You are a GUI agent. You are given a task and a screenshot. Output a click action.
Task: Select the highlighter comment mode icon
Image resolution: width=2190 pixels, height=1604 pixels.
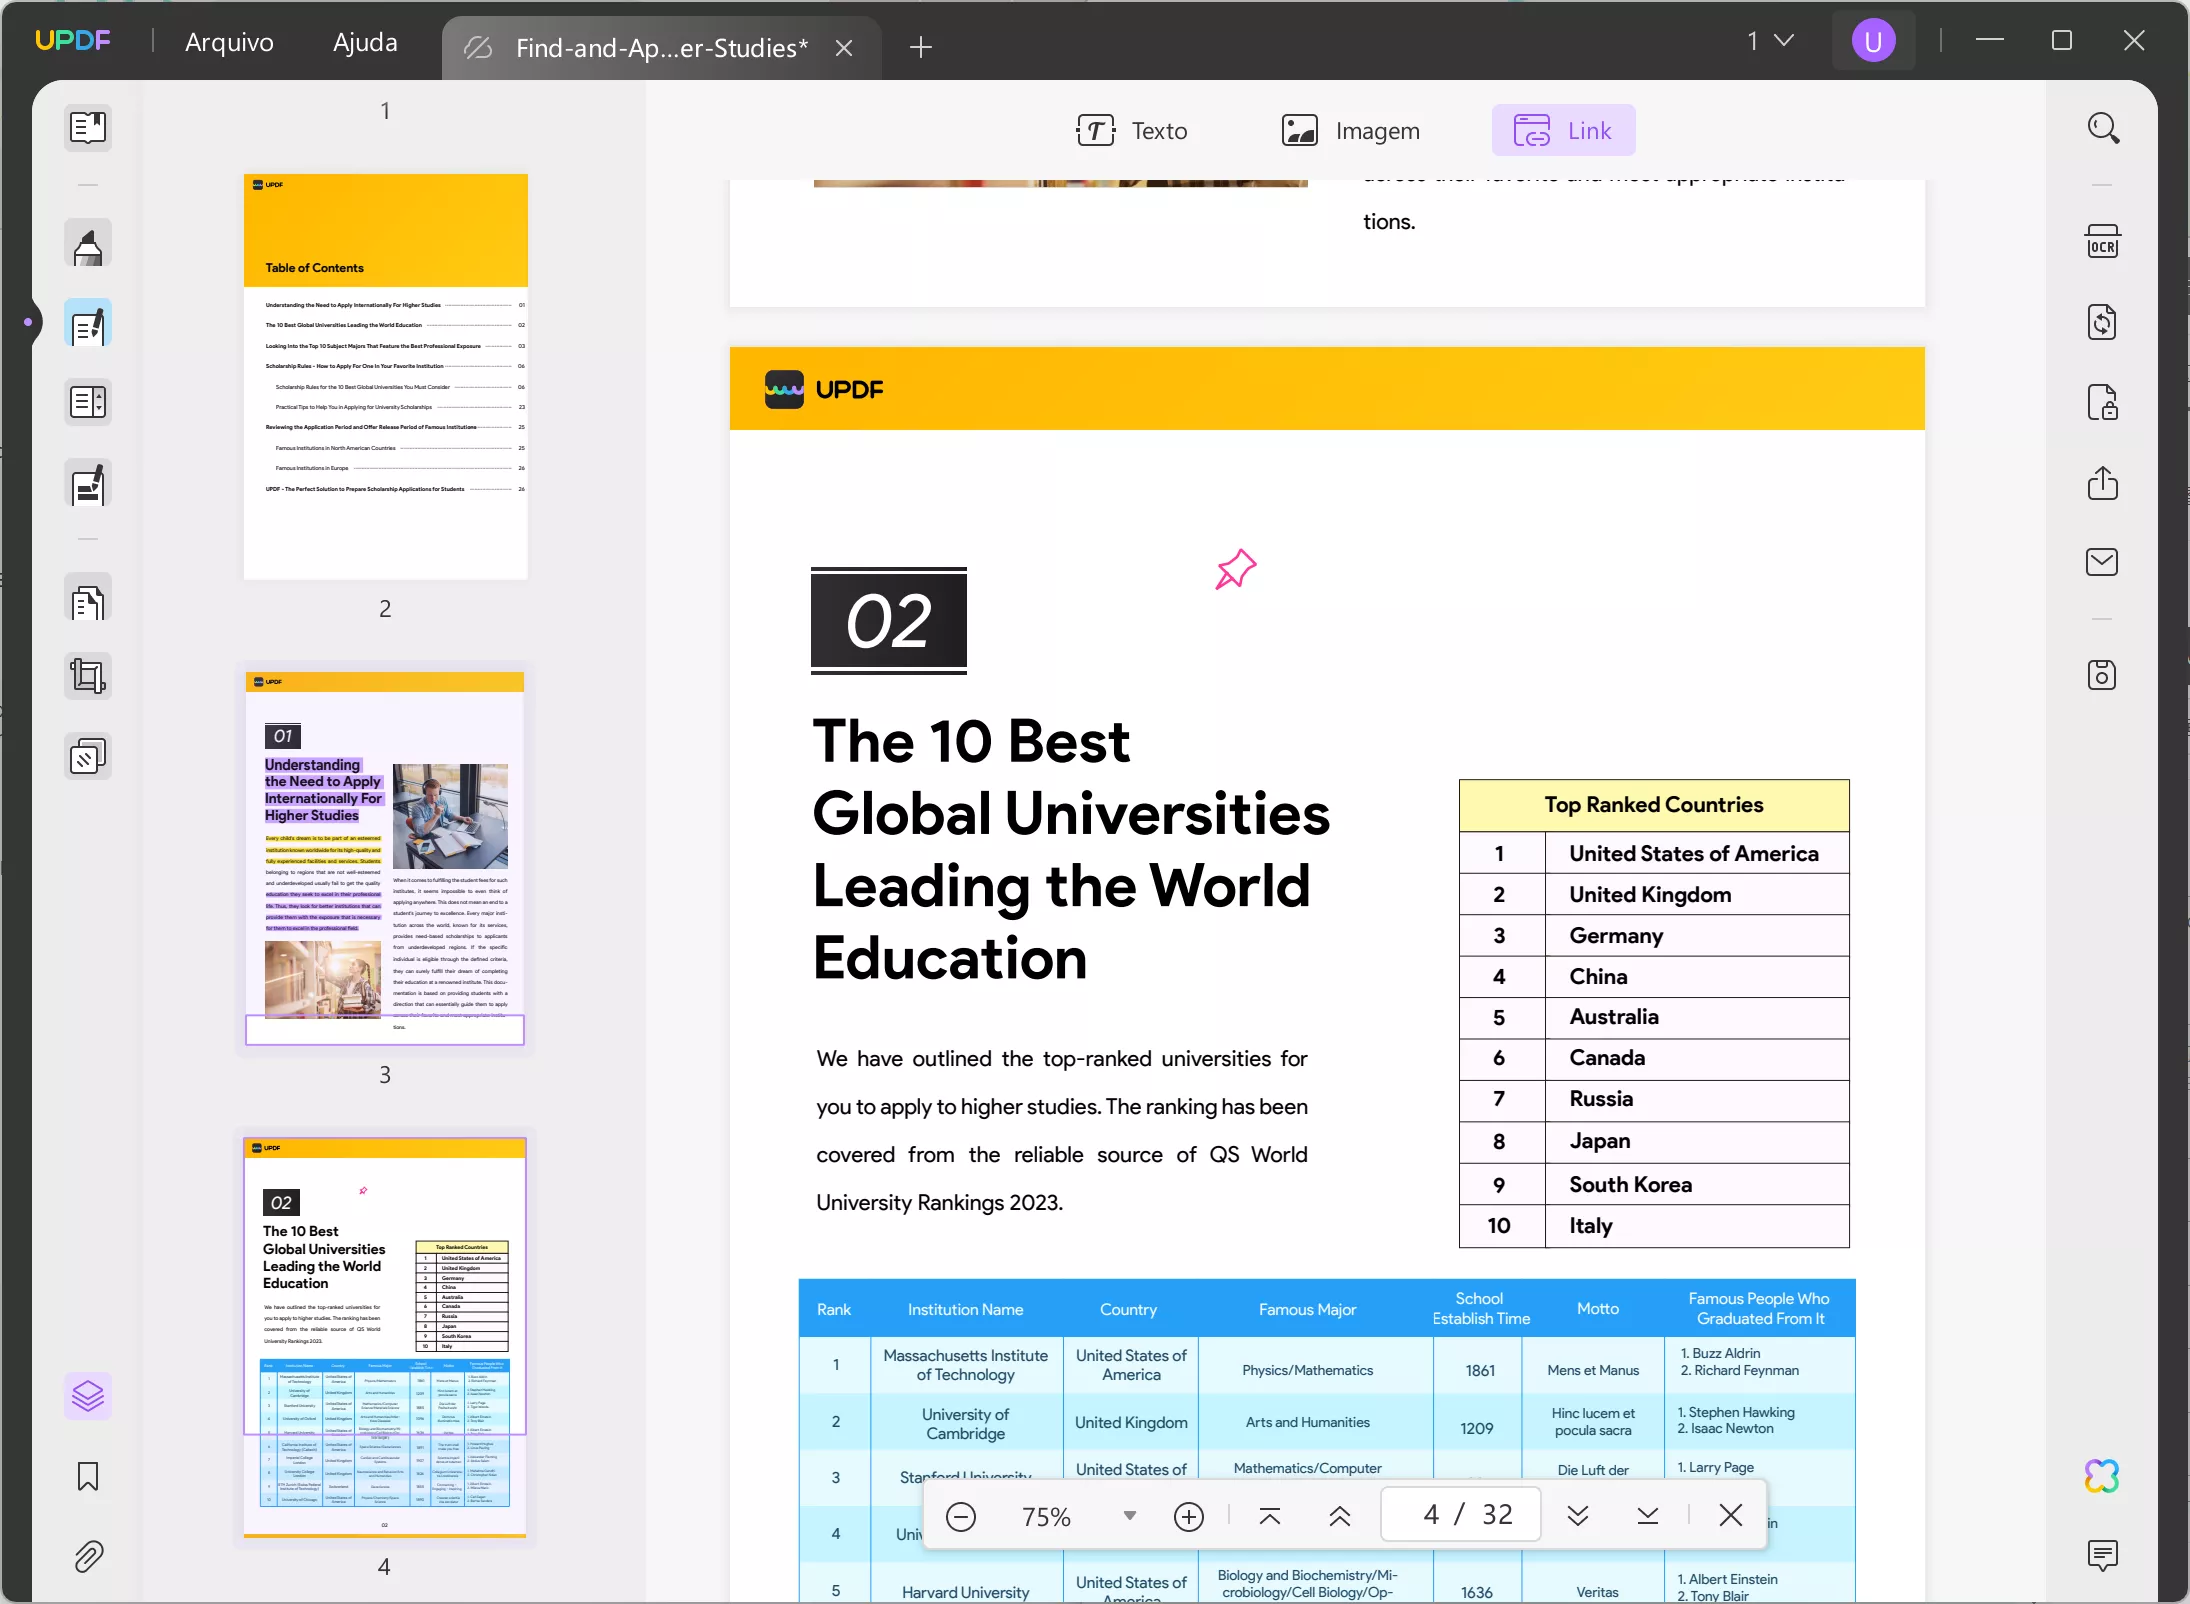tap(88, 245)
